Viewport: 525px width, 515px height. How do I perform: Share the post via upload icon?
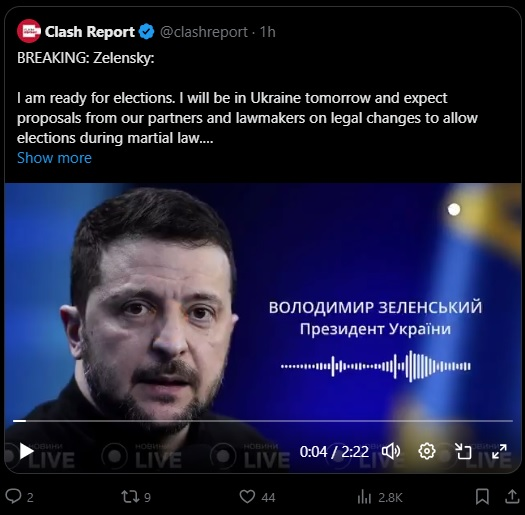pyautogui.click(x=512, y=496)
